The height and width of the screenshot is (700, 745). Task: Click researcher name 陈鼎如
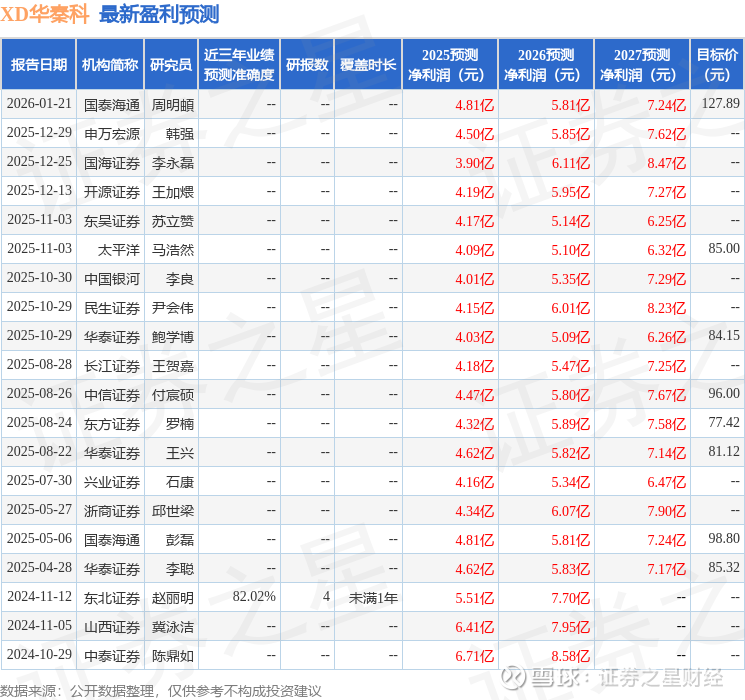173,656
